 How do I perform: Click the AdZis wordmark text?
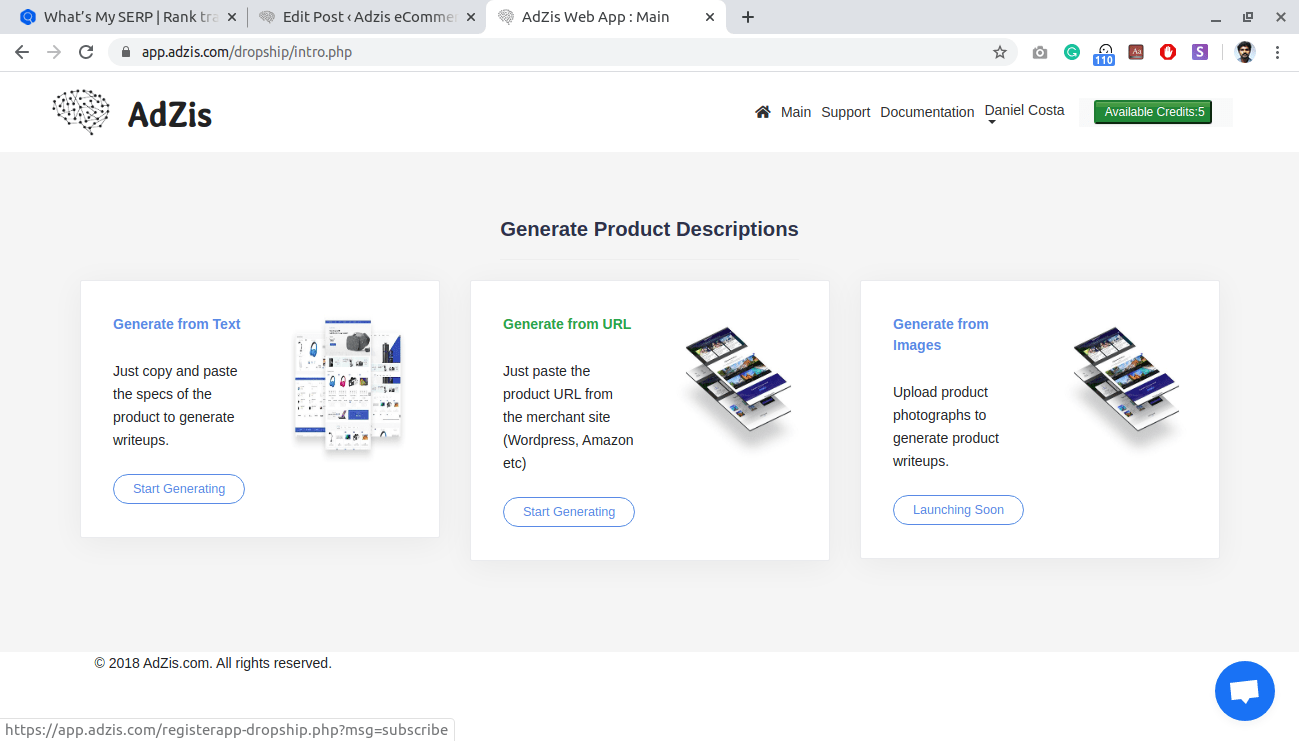click(x=170, y=115)
